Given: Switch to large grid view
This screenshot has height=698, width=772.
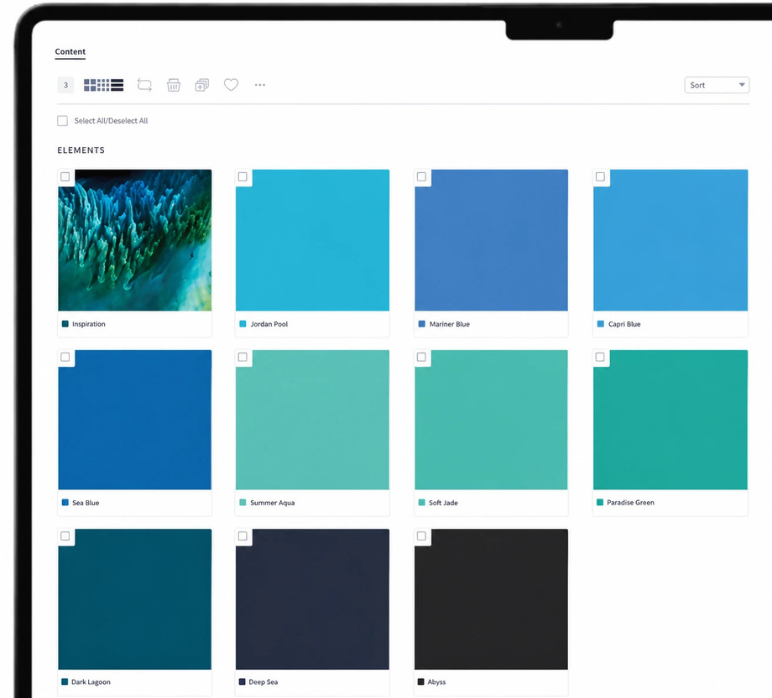Looking at the screenshot, I should coord(90,85).
